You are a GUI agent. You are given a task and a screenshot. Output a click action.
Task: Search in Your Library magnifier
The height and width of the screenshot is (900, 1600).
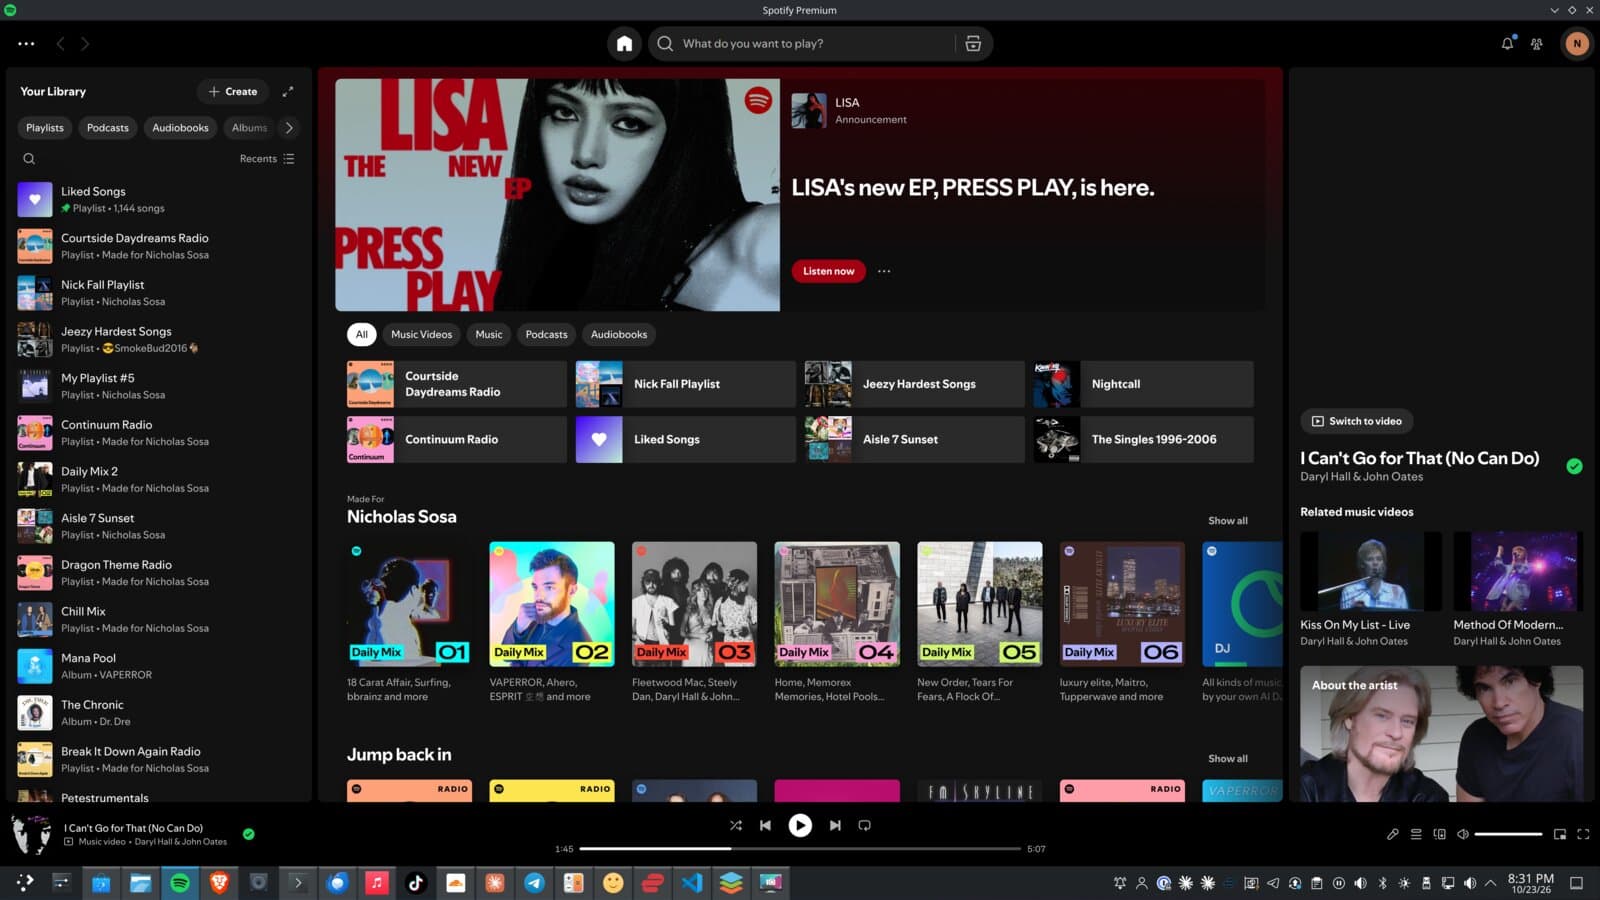point(29,158)
